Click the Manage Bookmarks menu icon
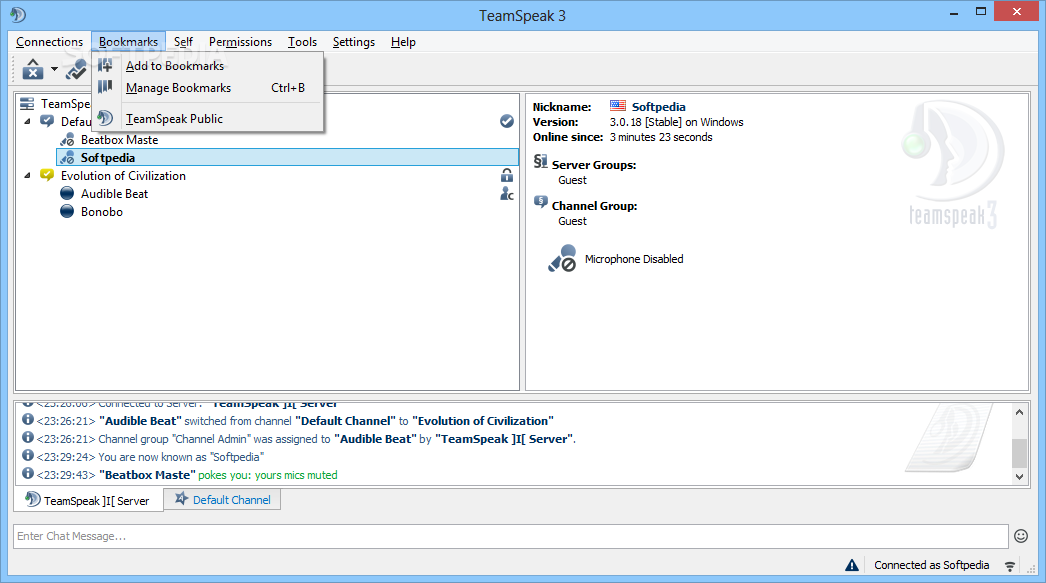 tap(105, 87)
